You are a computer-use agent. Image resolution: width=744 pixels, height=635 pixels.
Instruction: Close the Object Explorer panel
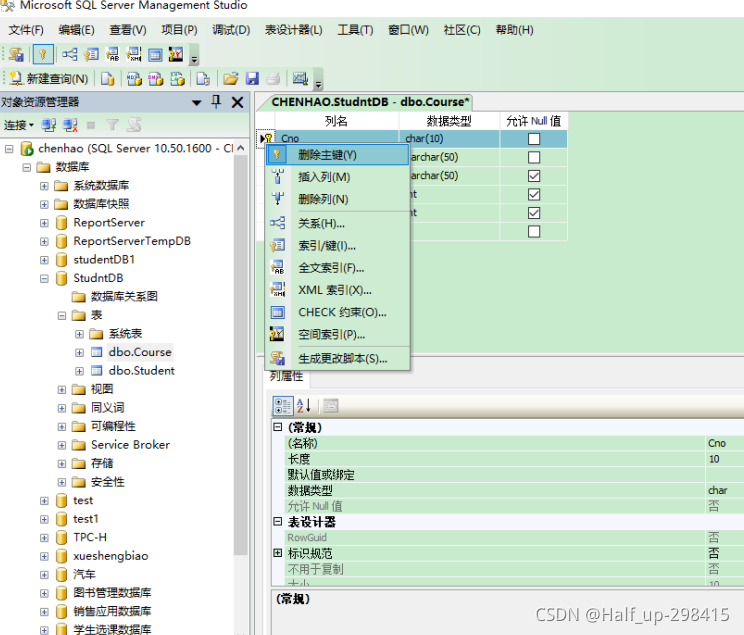click(x=237, y=102)
